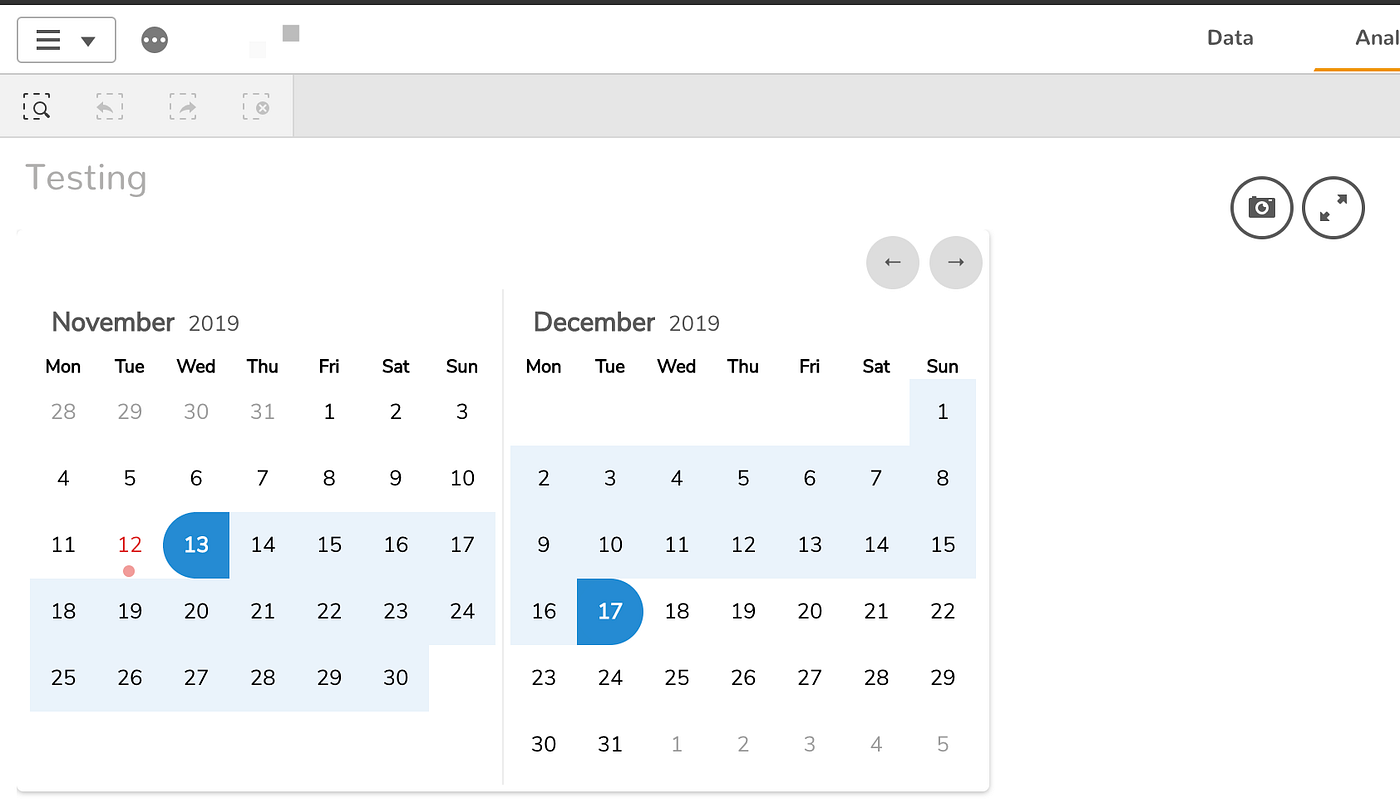Take a snapshot of the calendar chart

point(1261,208)
